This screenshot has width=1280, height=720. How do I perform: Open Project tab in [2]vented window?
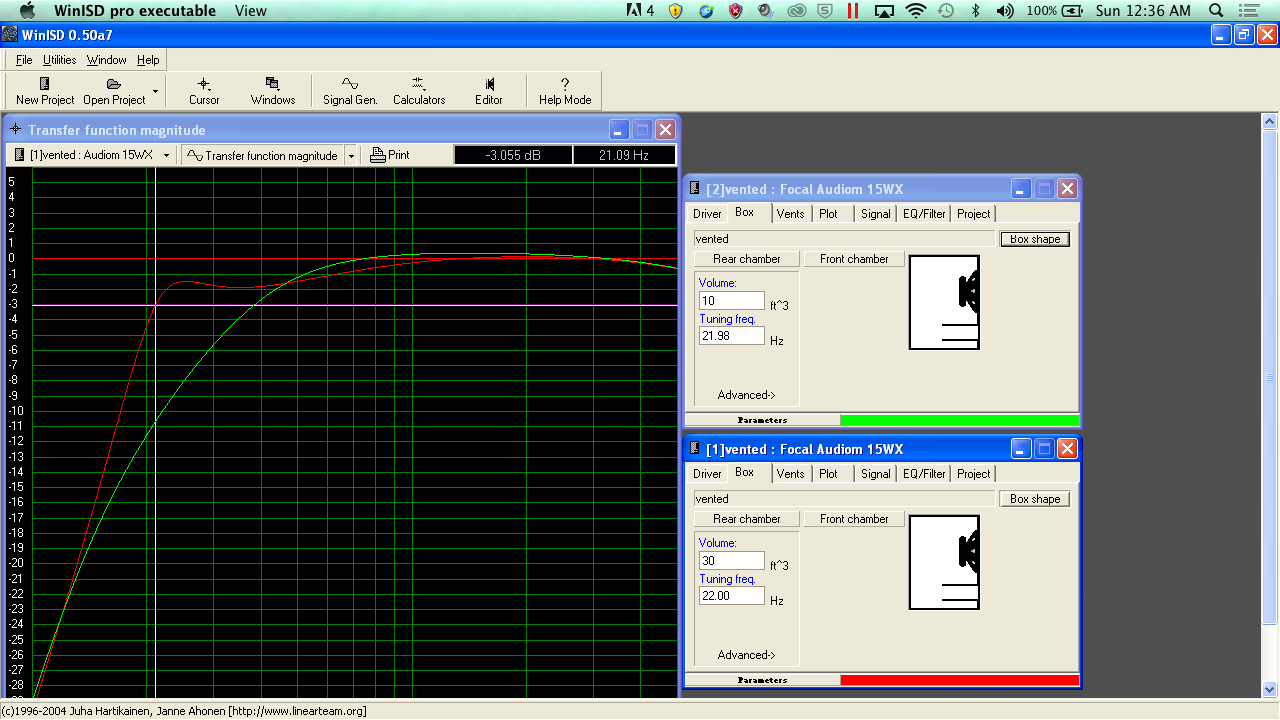pos(973,214)
